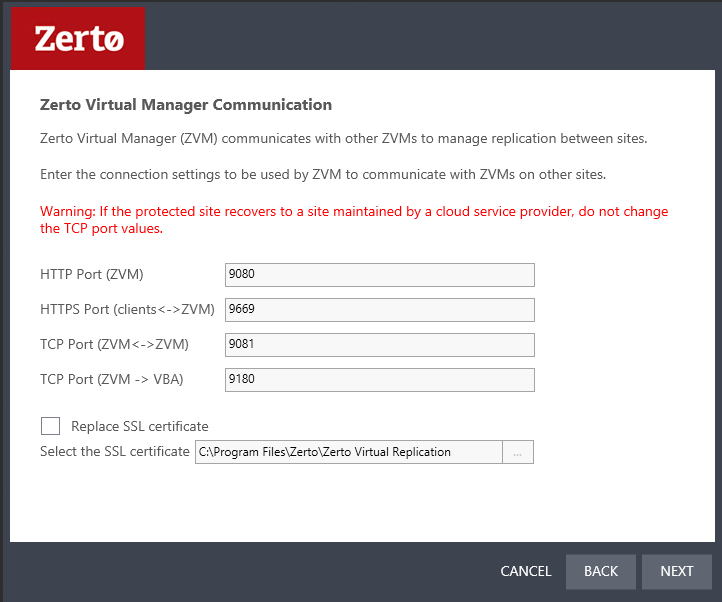Screen dimensions: 722x602
Task: Click the SSL certificate path field
Action: (x=349, y=452)
